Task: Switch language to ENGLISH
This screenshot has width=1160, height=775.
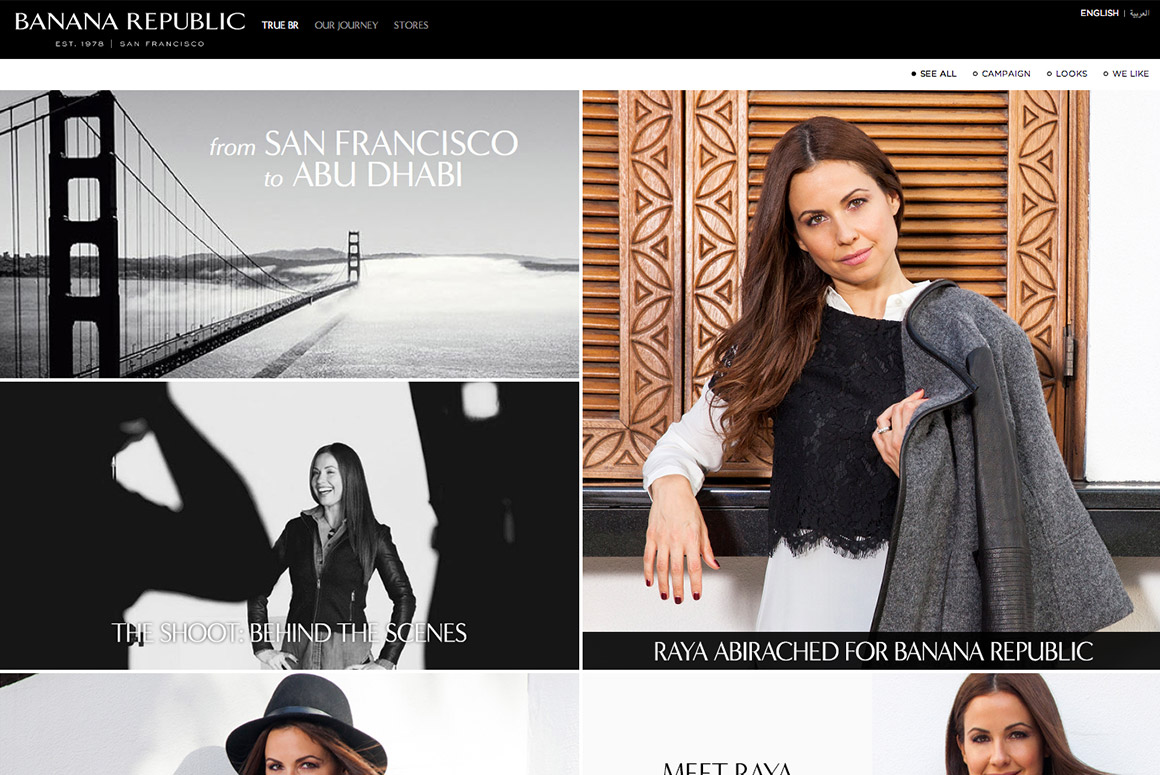Action: tap(1099, 13)
